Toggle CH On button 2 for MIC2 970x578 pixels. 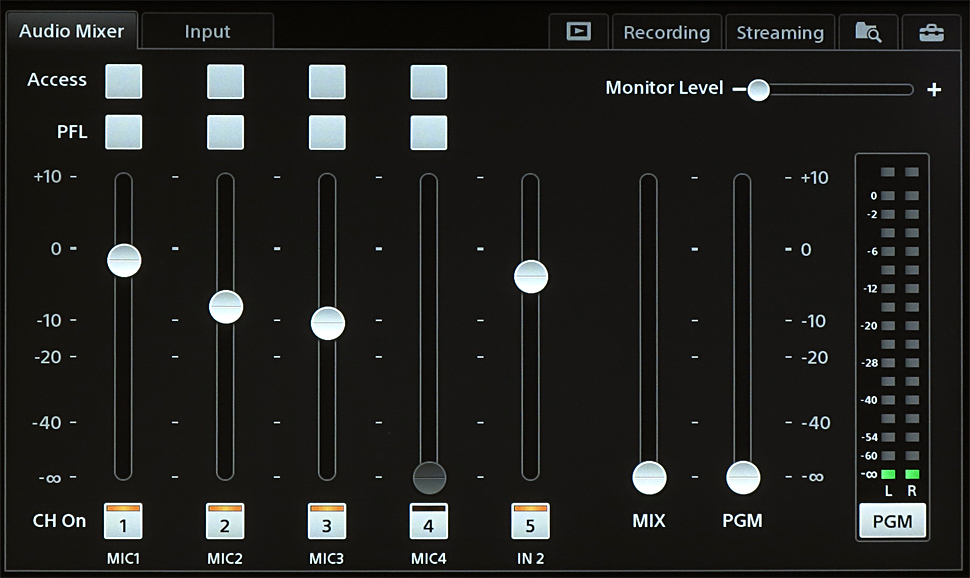pyautogui.click(x=225, y=521)
